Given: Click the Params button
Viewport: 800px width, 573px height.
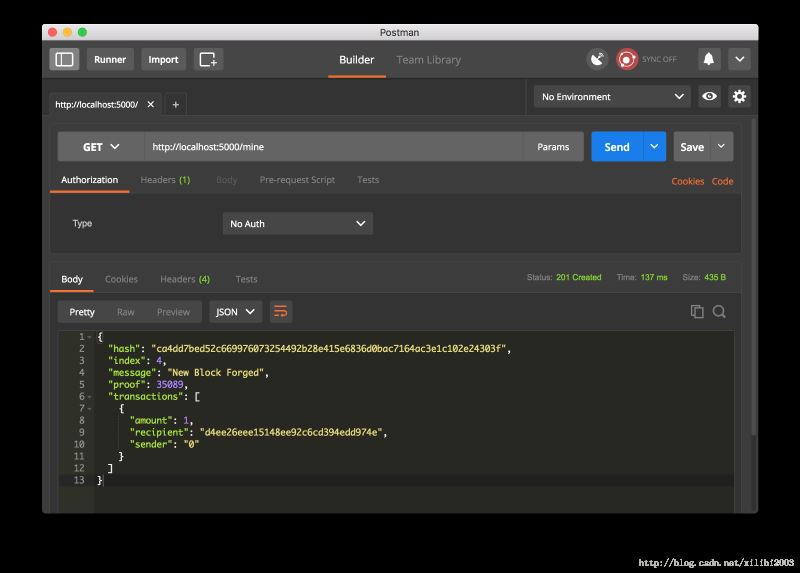Looking at the screenshot, I should [553, 147].
